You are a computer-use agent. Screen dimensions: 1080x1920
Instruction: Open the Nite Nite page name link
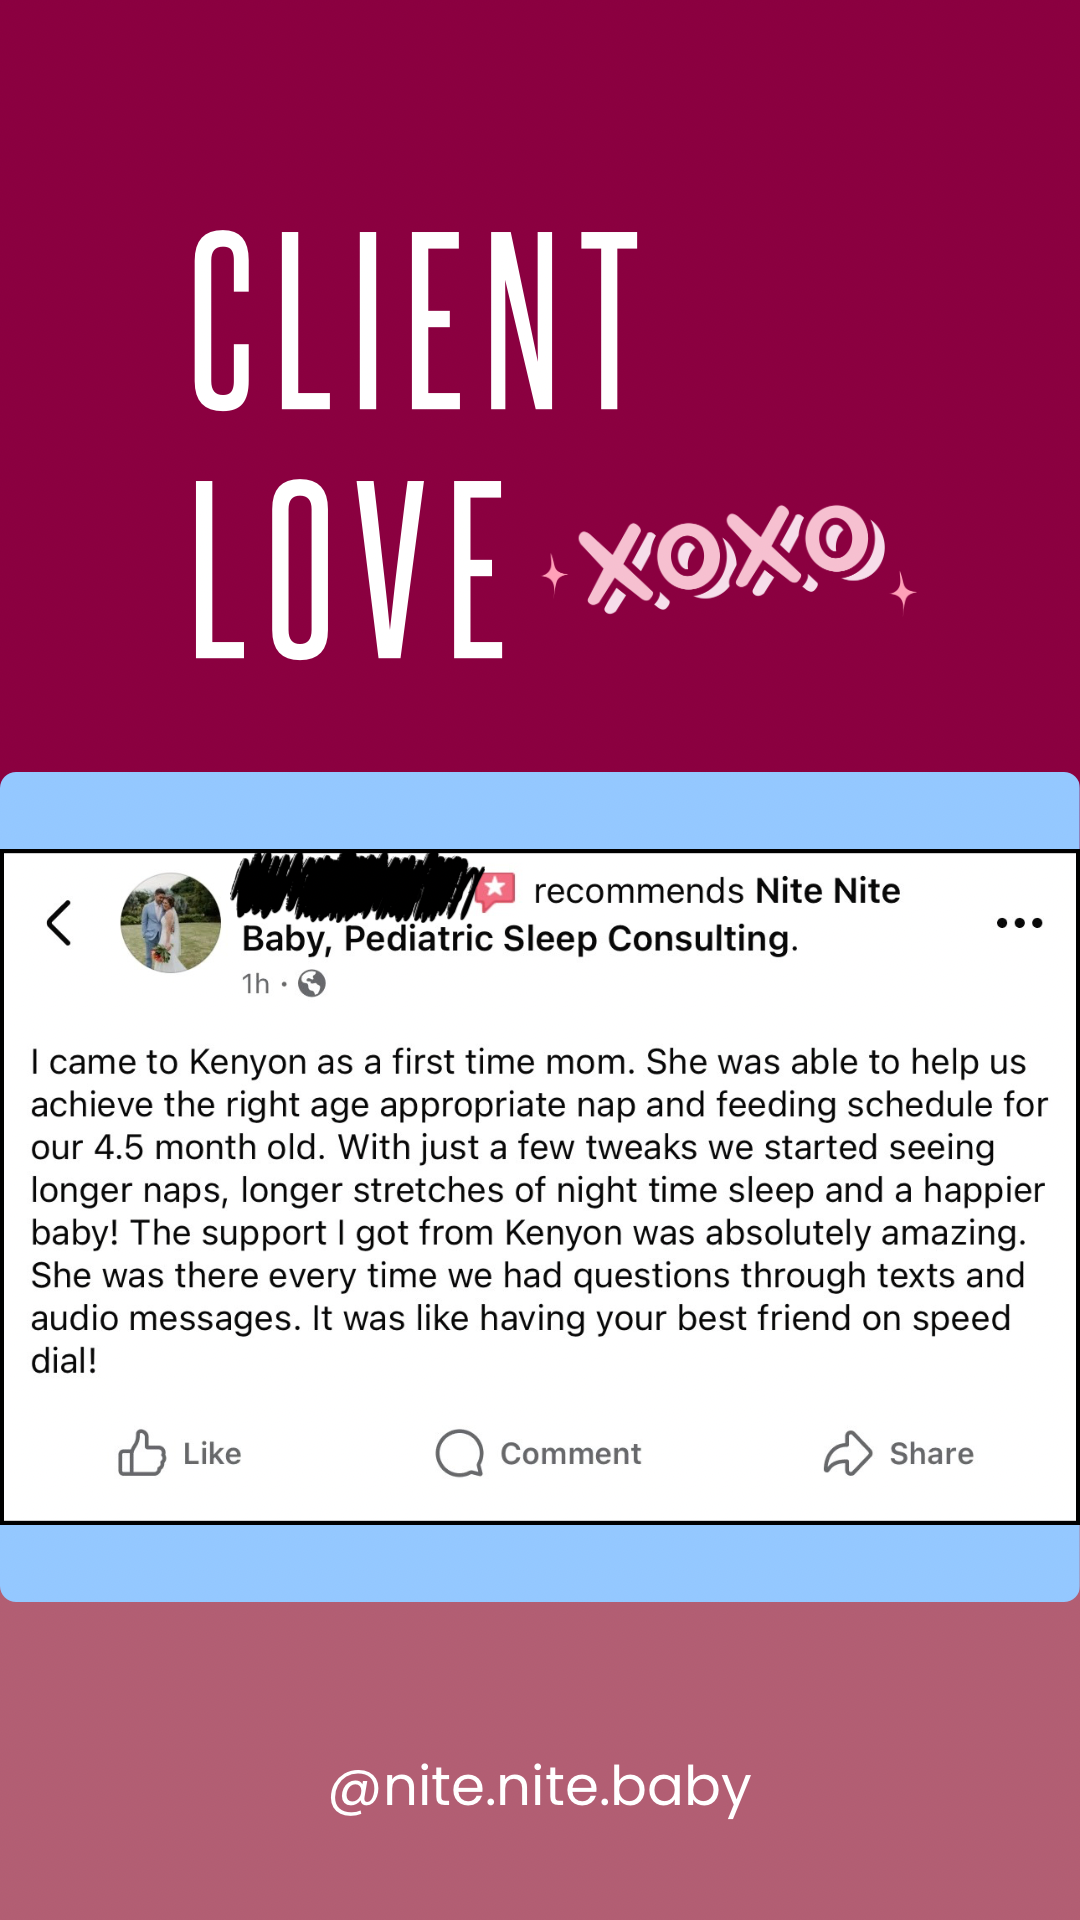point(827,891)
